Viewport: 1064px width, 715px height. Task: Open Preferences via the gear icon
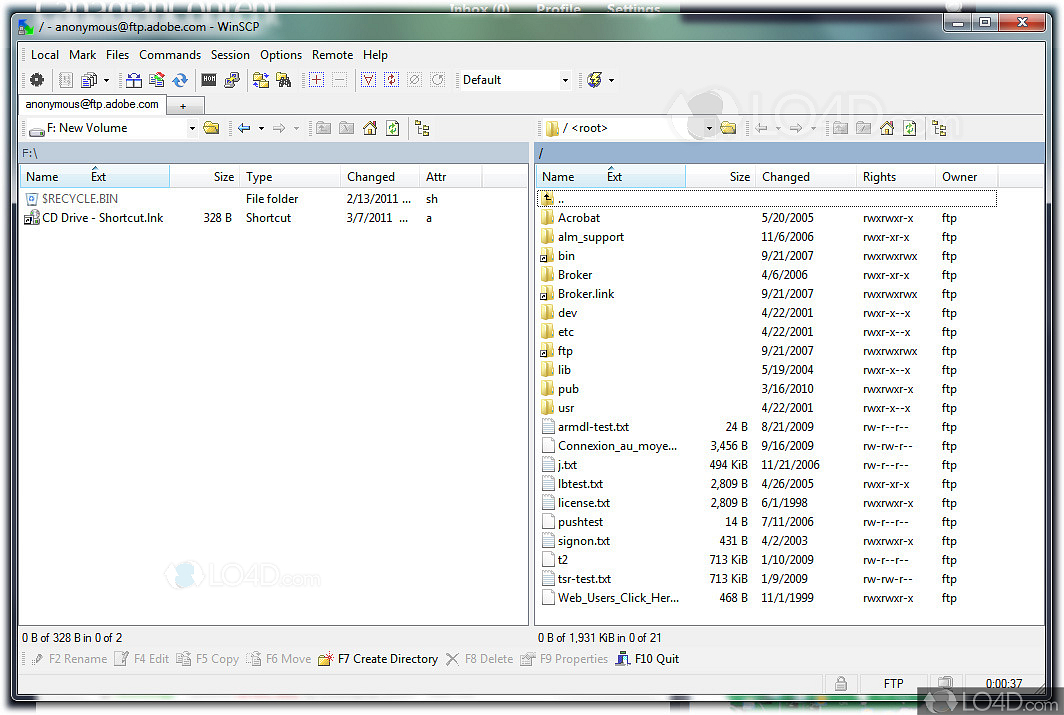(37, 80)
